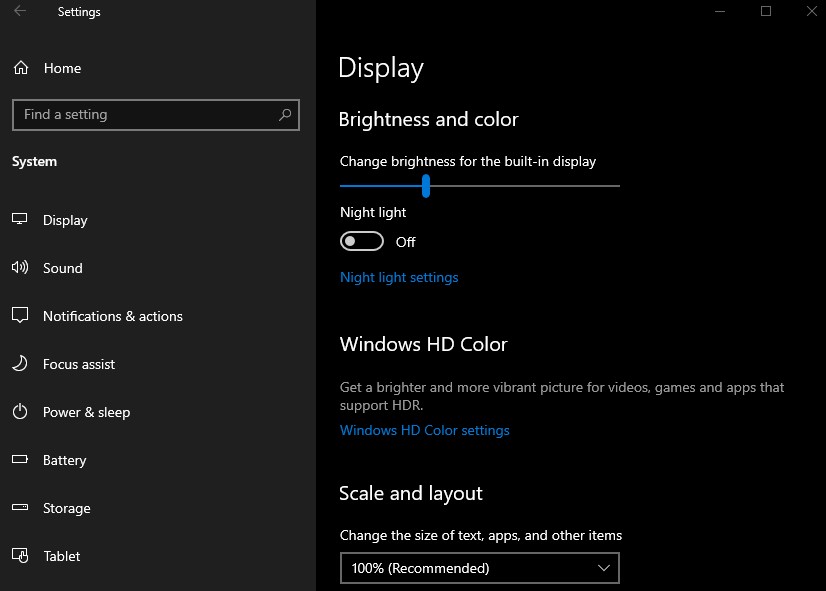The width and height of the screenshot is (826, 591).
Task: Click the 'Windows HD Color' heading
Action: click(x=424, y=344)
